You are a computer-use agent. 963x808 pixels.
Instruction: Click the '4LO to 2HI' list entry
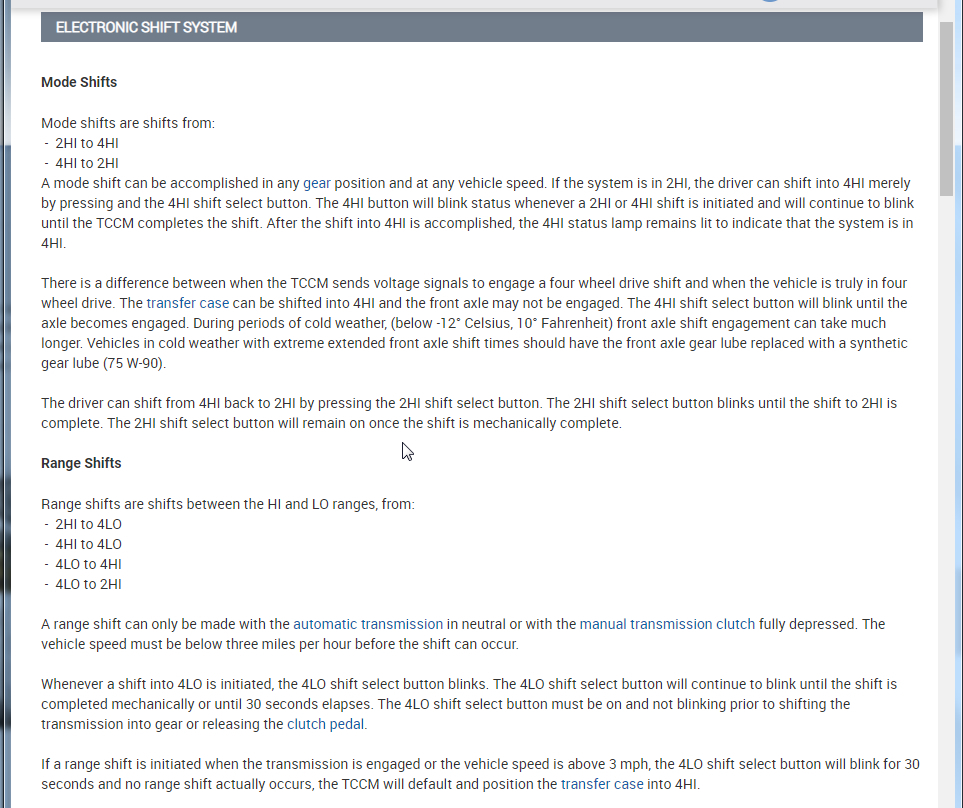coord(88,584)
